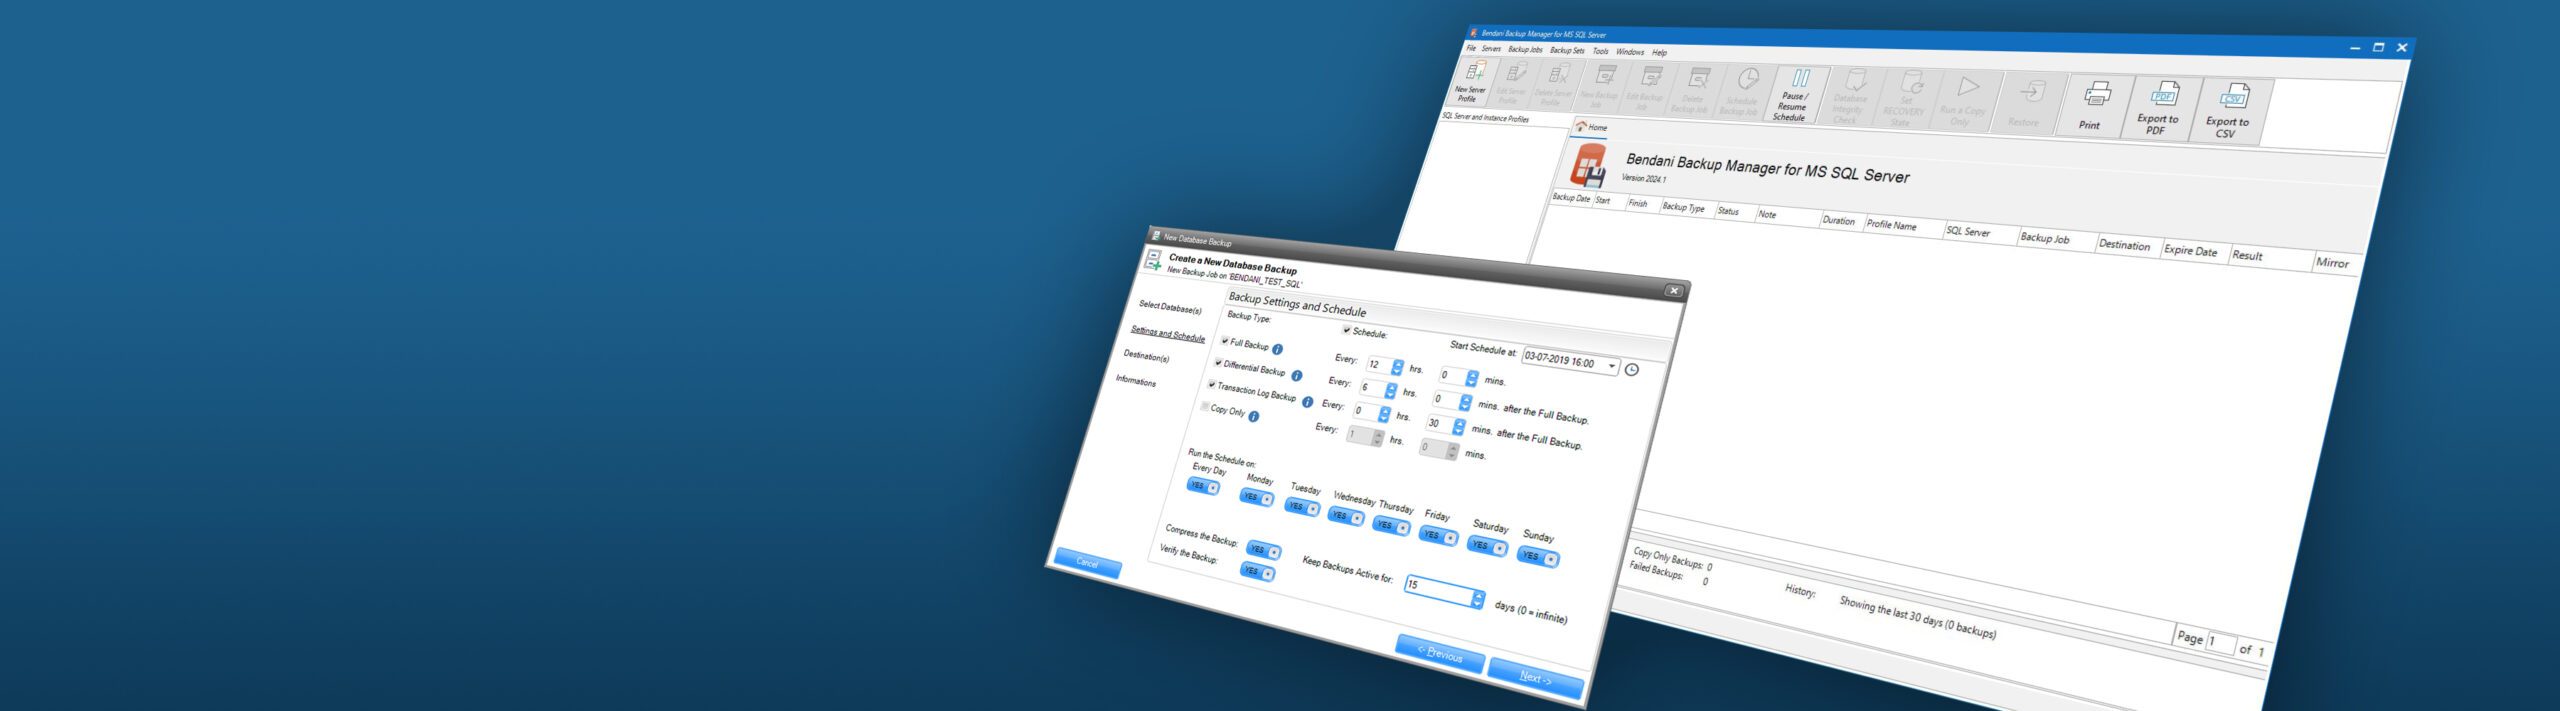Screen dimensions: 2560x711
Task: Go to the Informations step
Action: (1136, 381)
